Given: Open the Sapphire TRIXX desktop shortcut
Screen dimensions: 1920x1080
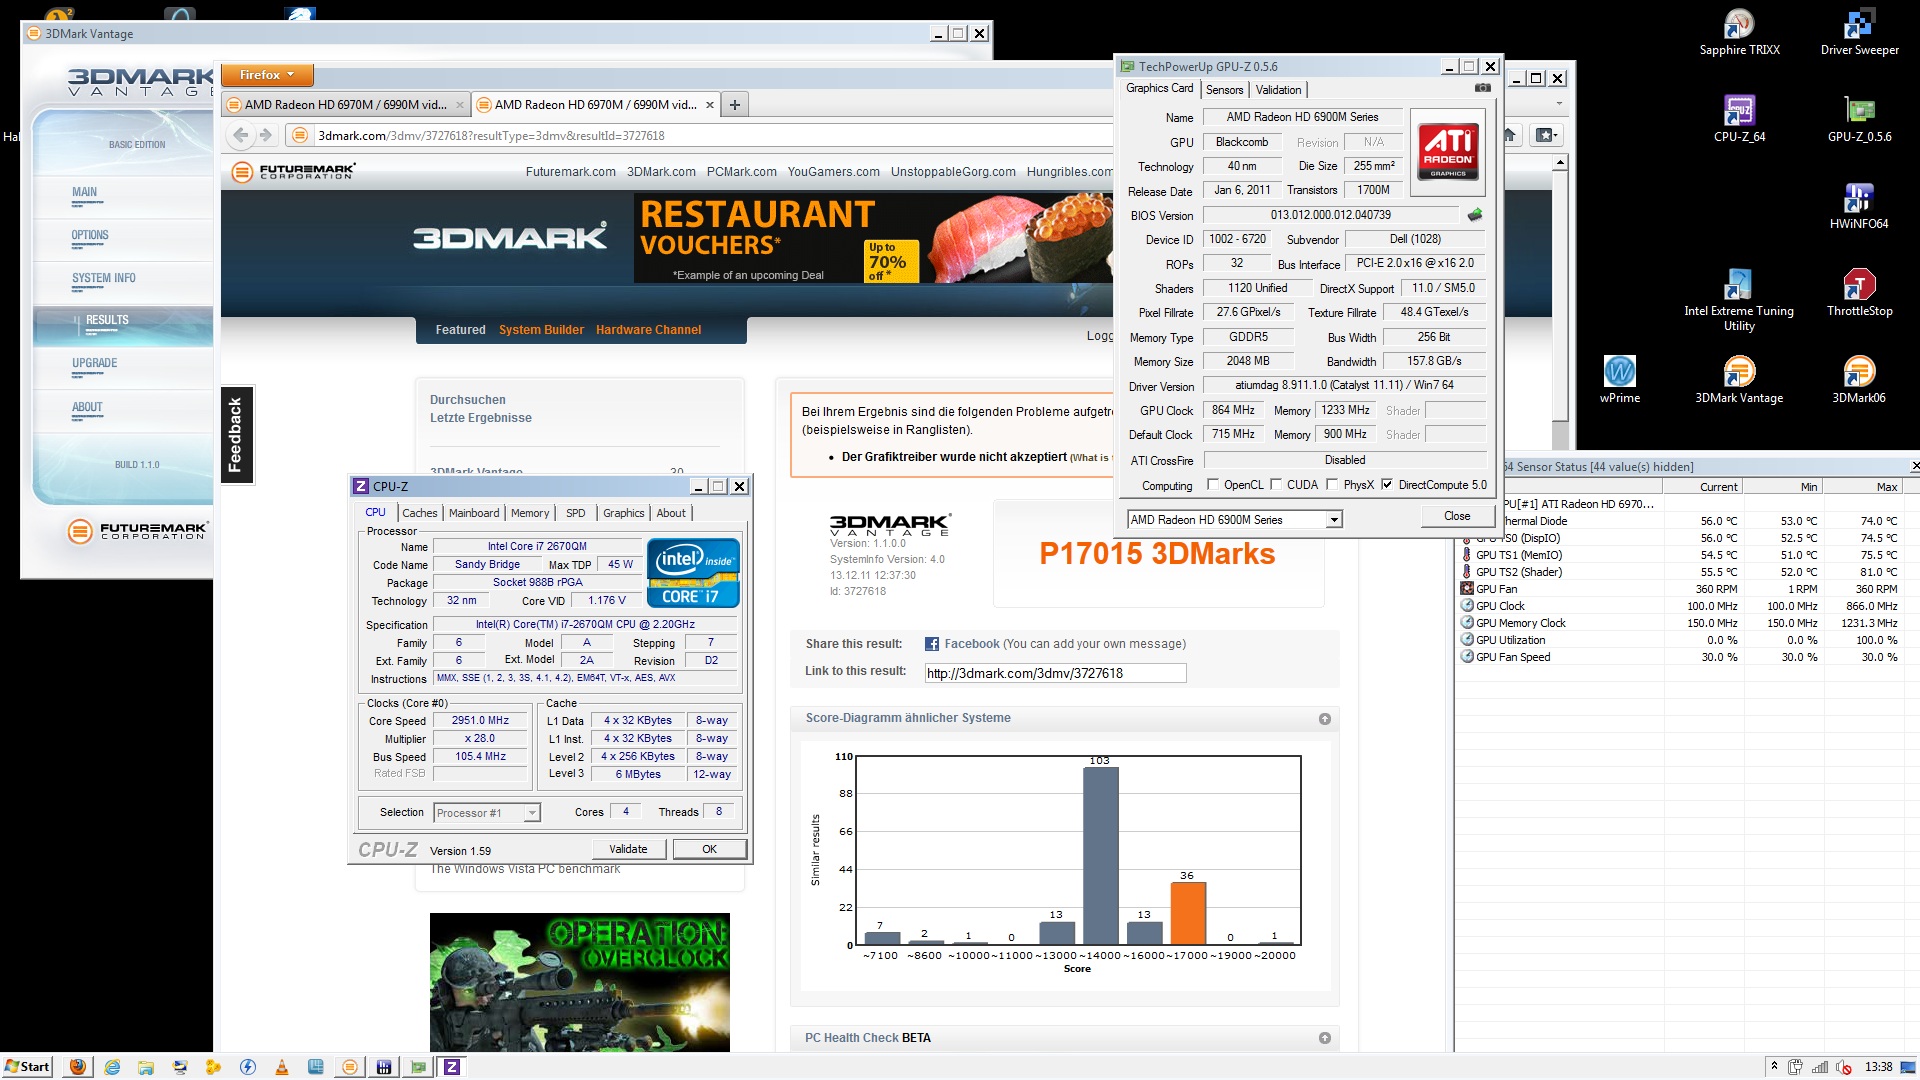Looking at the screenshot, I should pyautogui.click(x=1739, y=32).
